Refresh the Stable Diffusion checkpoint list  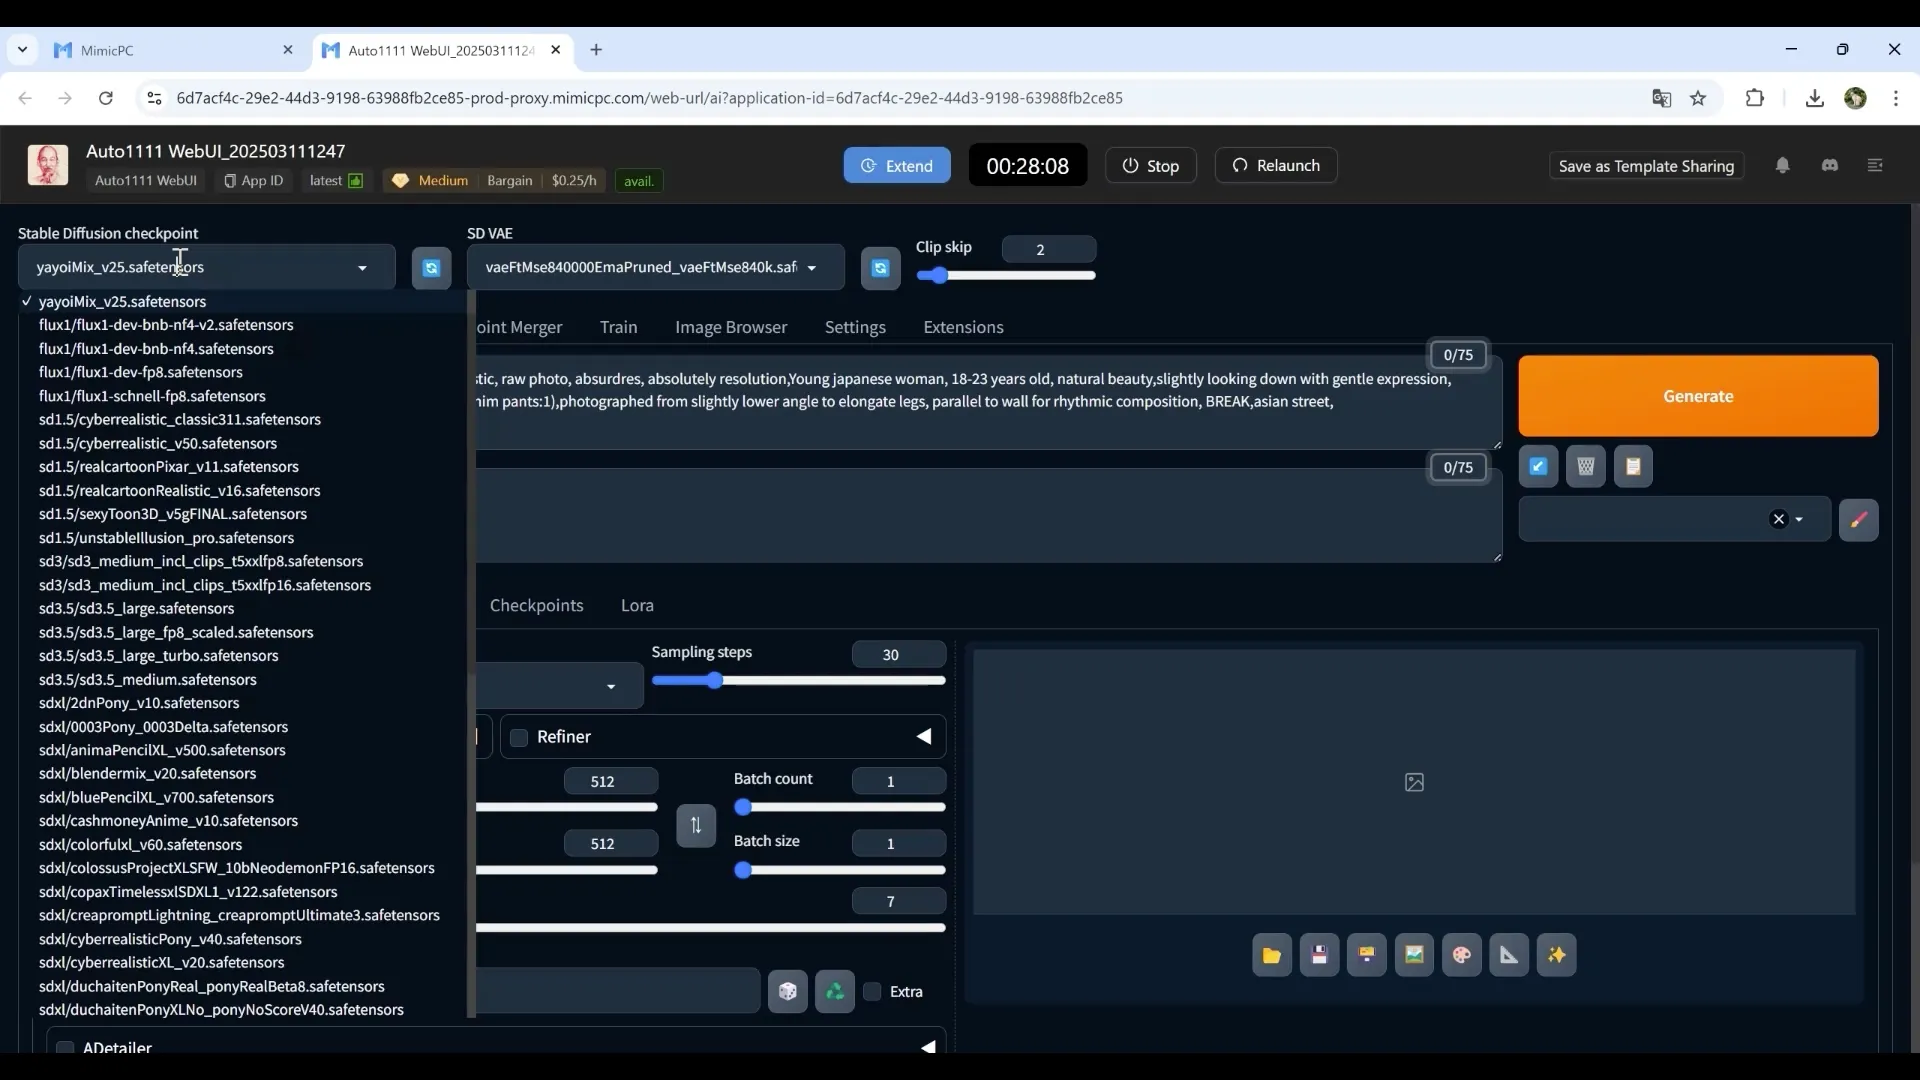point(431,268)
